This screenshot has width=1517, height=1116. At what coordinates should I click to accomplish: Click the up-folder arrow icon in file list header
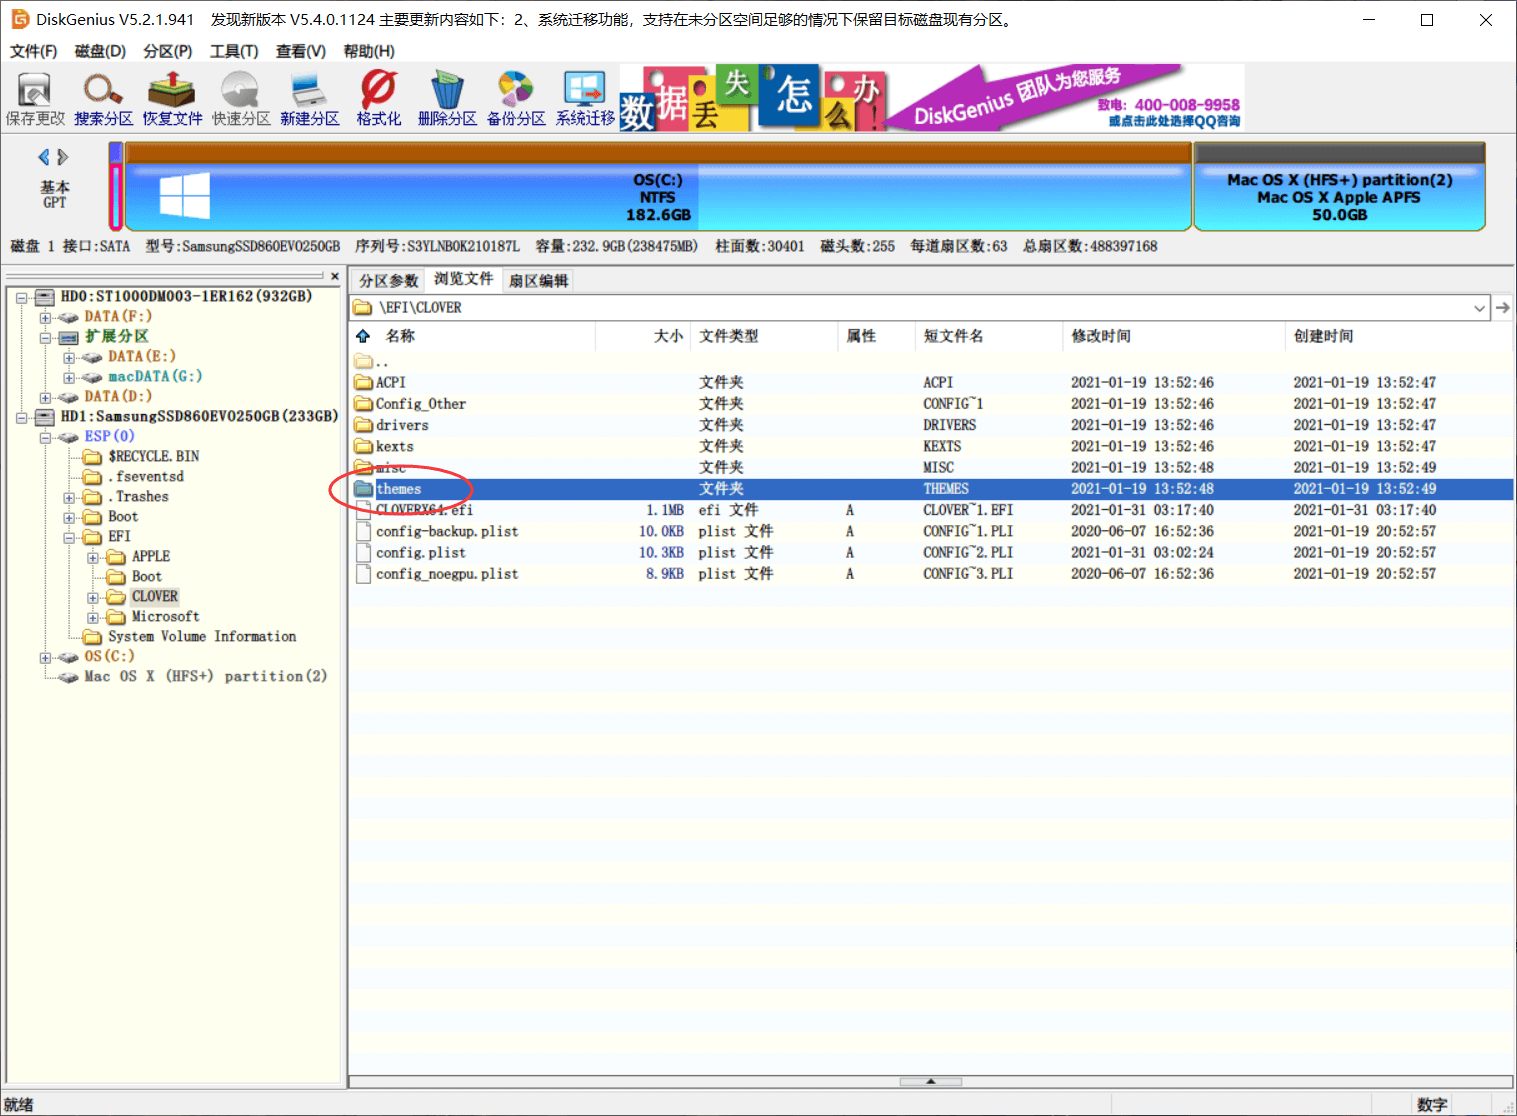[363, 336]
